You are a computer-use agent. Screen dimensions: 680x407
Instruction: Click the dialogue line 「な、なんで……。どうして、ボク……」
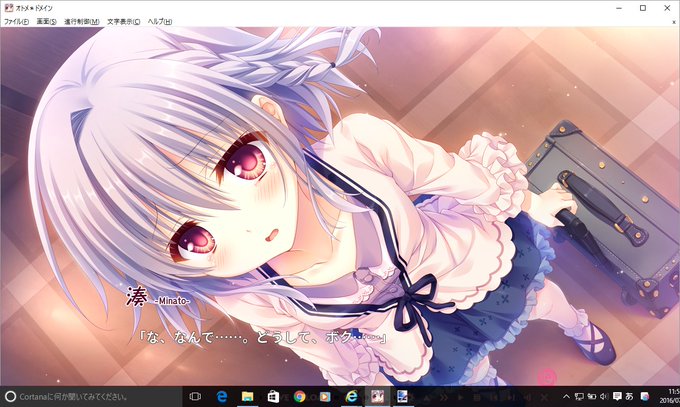click(263, 337)
